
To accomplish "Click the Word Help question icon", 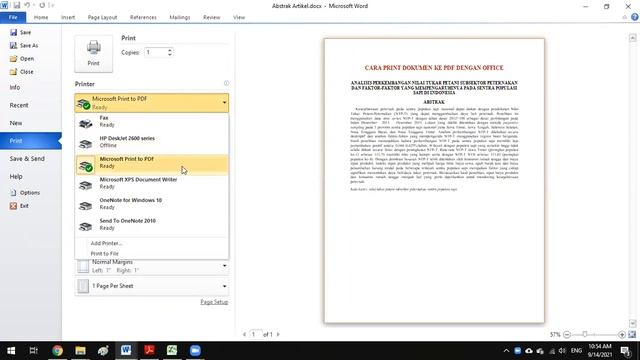I will (634, 17).
